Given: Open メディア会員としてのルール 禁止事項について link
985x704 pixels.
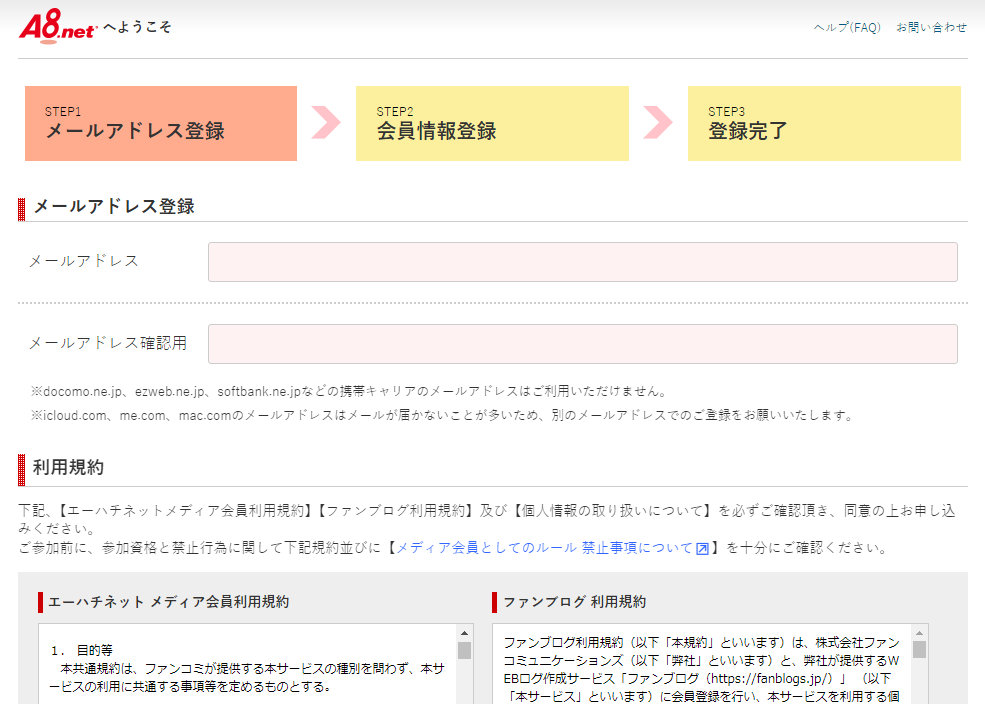Looking at the screenshot, I should (544, 548).
